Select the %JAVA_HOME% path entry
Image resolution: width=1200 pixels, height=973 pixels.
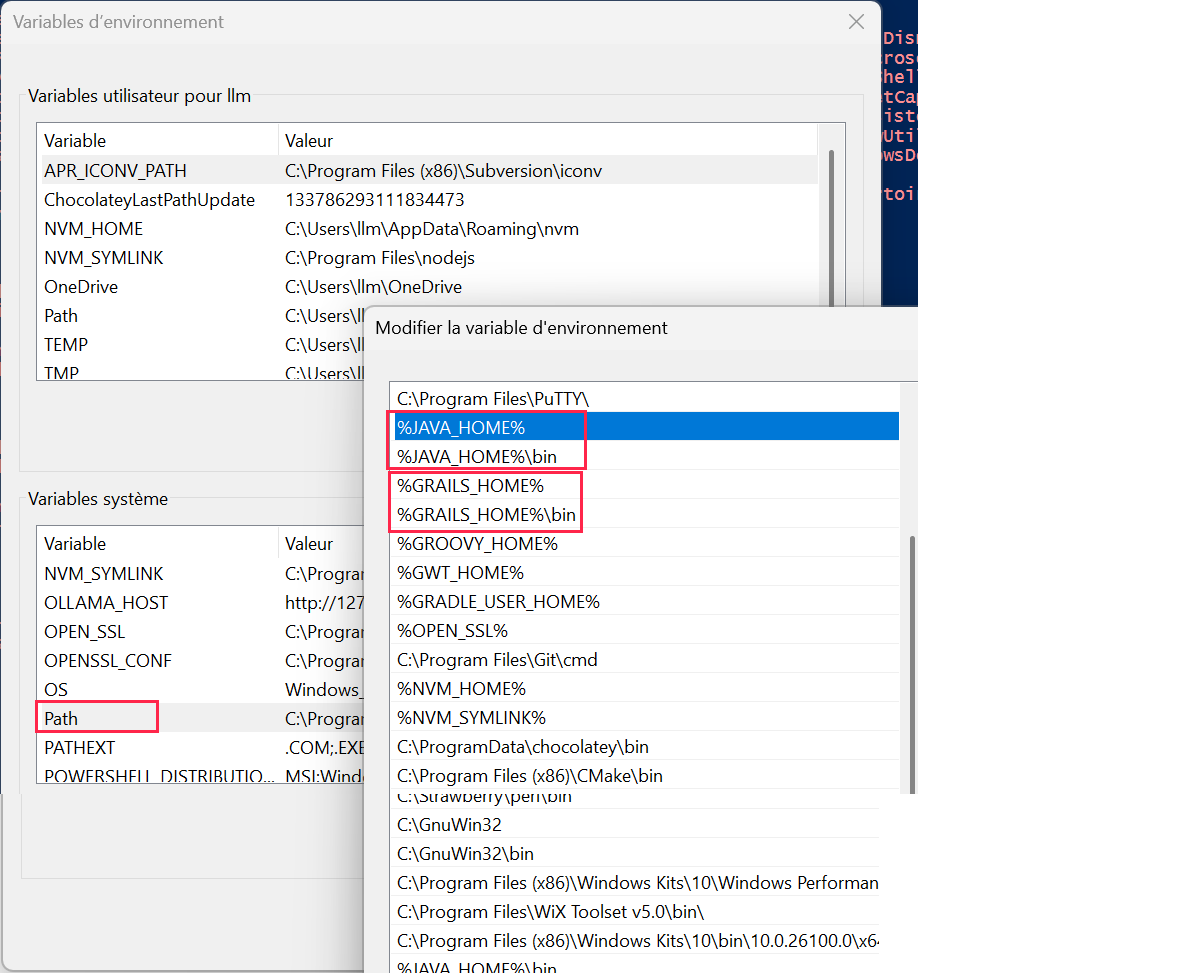[460, 428]
